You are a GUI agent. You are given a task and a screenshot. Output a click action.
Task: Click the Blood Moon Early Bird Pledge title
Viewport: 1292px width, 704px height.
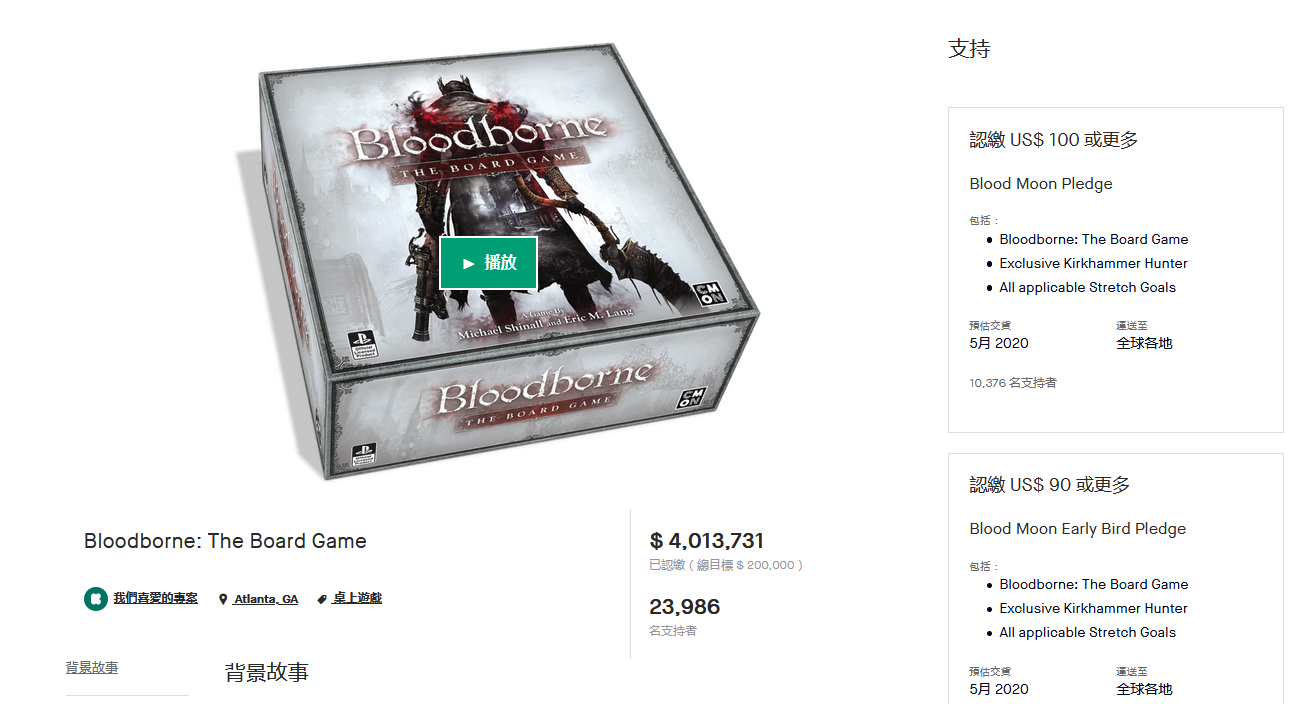pos(1077,529)
